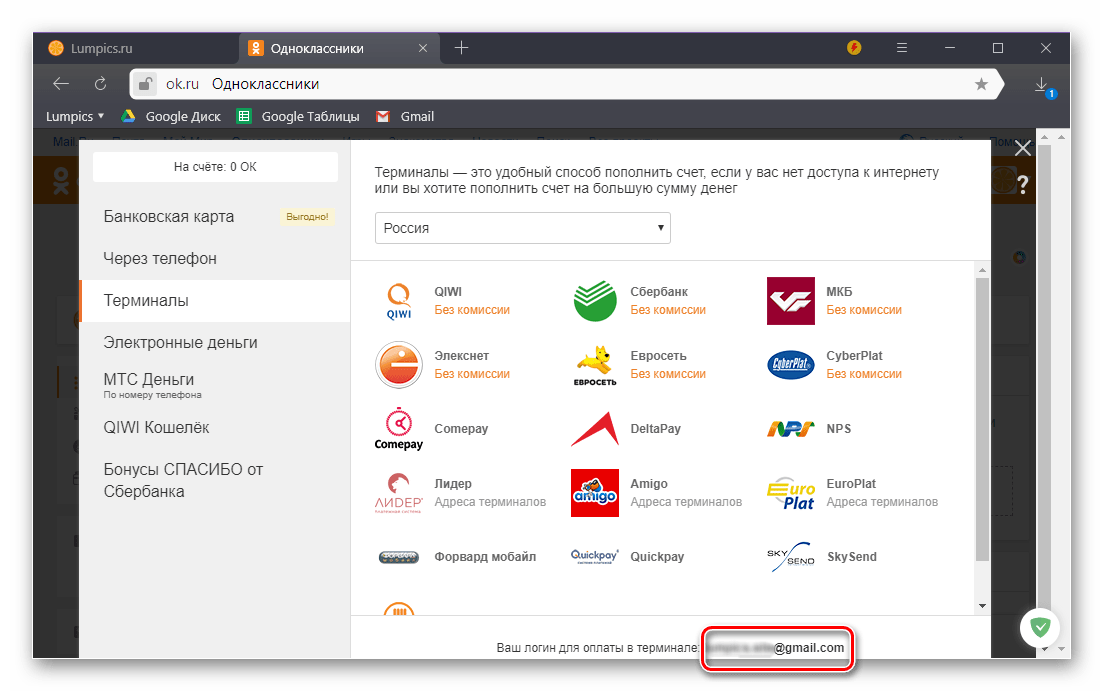Choose the Сбербанк terminal icon

tap(595, 301)
